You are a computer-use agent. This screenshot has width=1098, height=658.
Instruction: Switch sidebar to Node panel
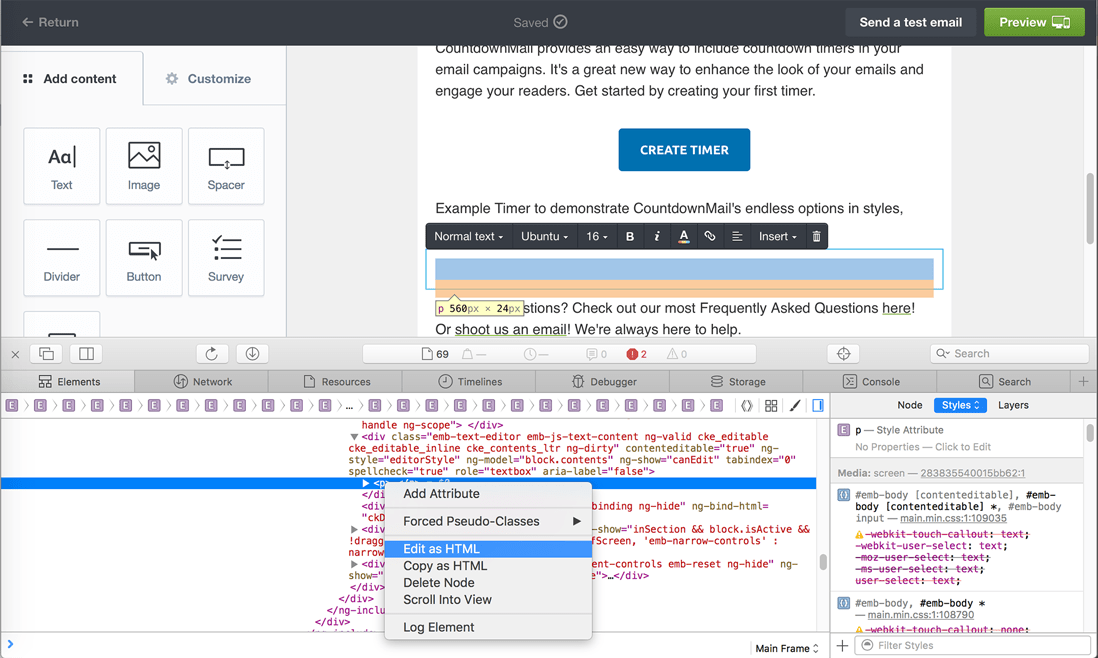coord(910,405)
